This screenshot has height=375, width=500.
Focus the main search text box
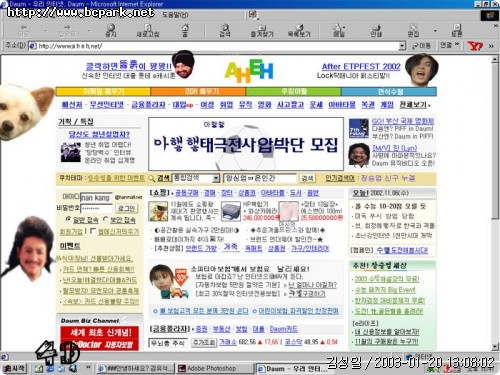[x=260, y=178]
